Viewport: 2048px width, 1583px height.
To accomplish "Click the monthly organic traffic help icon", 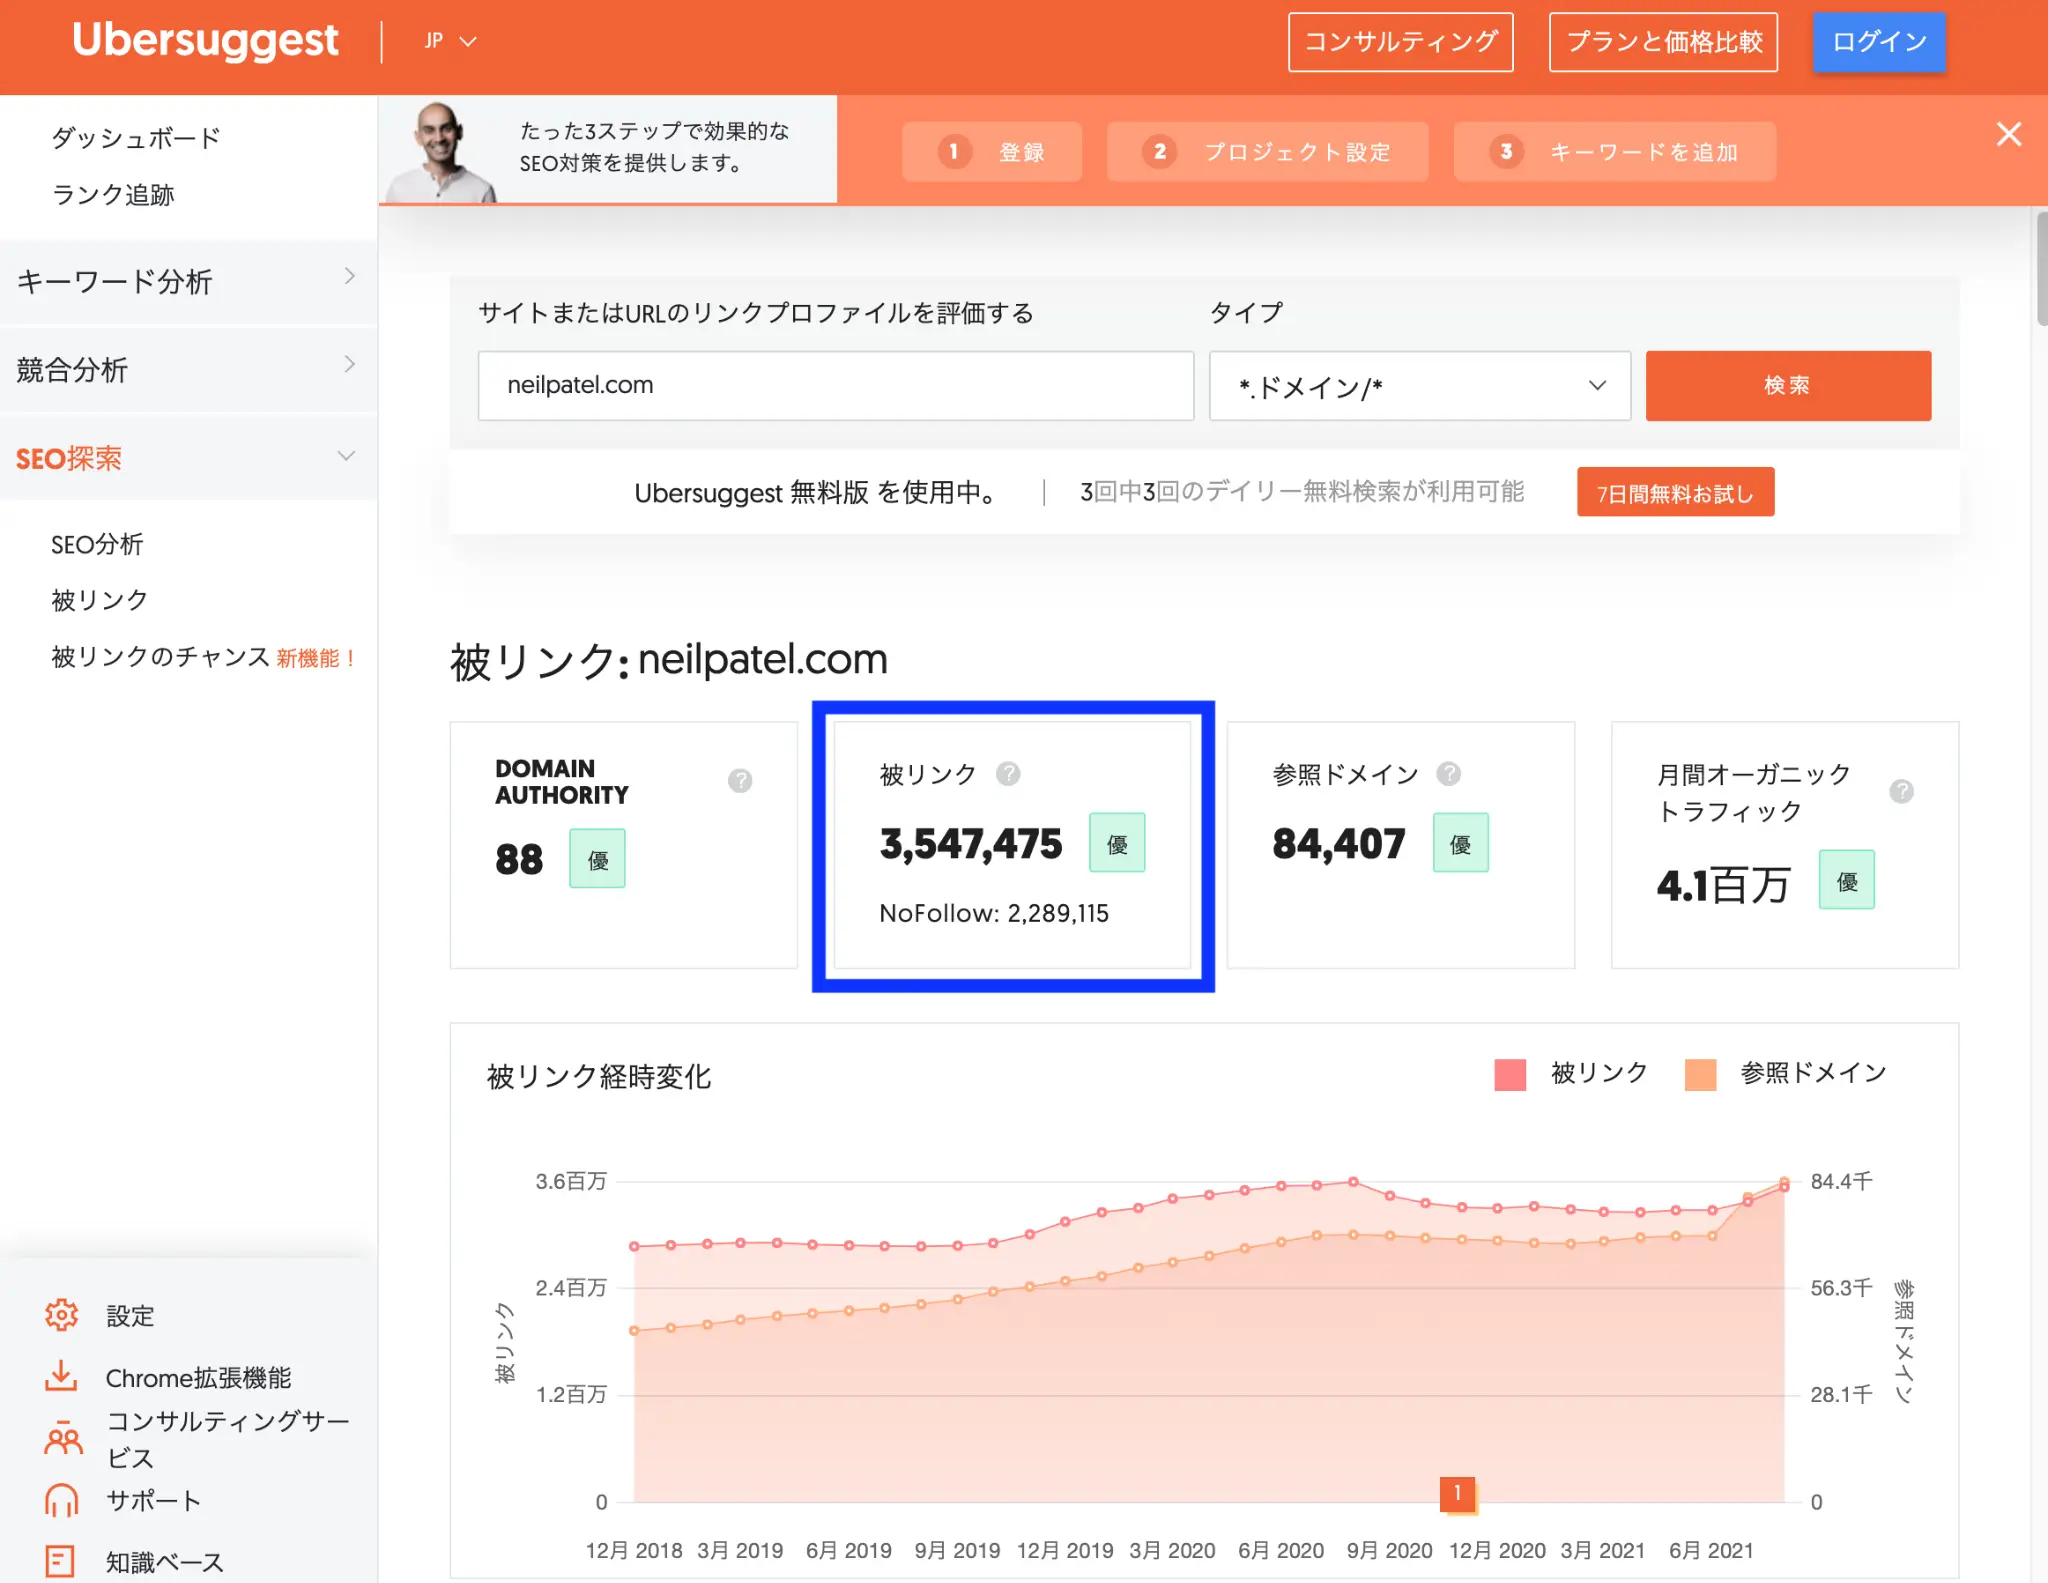I will pyautogui.click(x=1902, y=791).
